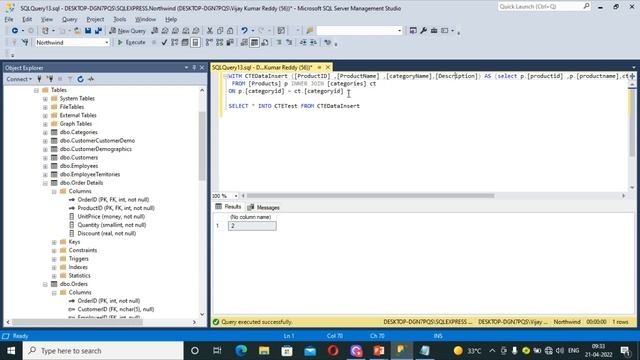Click Refresh icon in Object Explorer
This screenshot has width=640, height=360.
pyautogui.click(x=80, y=79)
